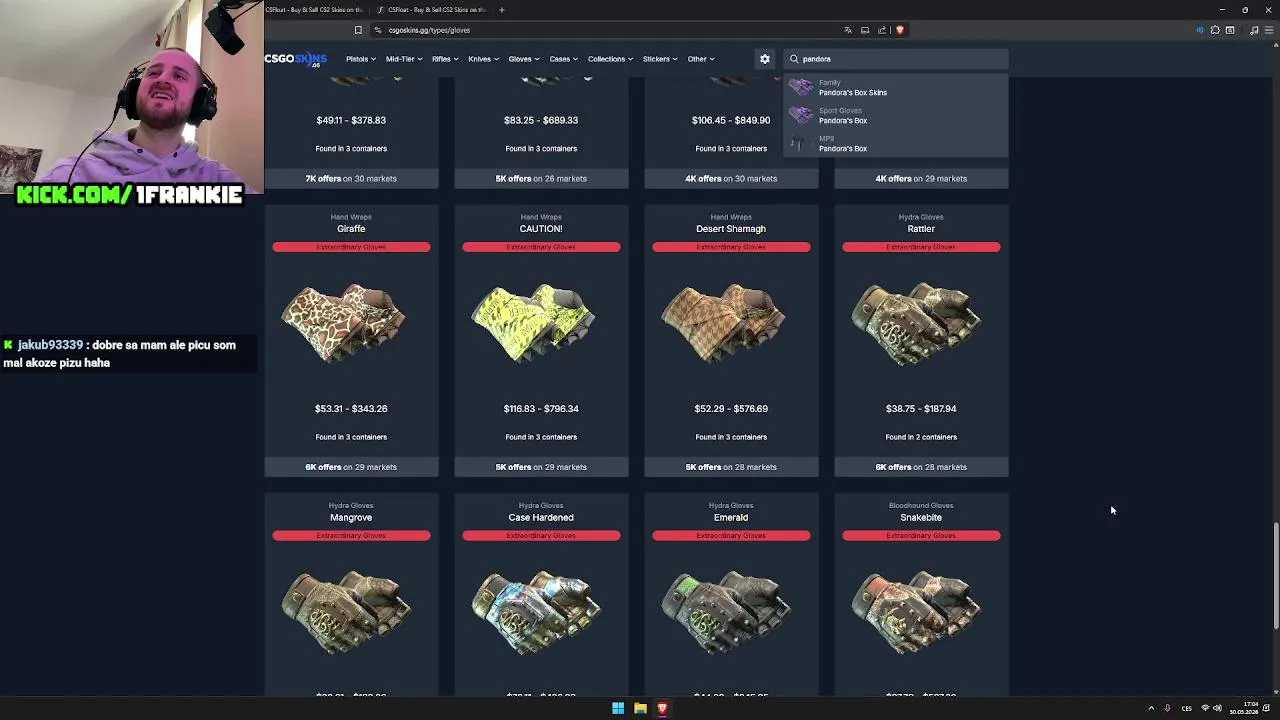The height and width of the screenshot is (720, 1280).
Task: Click the network icon in system tray
Action: click(x=1205, y=708)
